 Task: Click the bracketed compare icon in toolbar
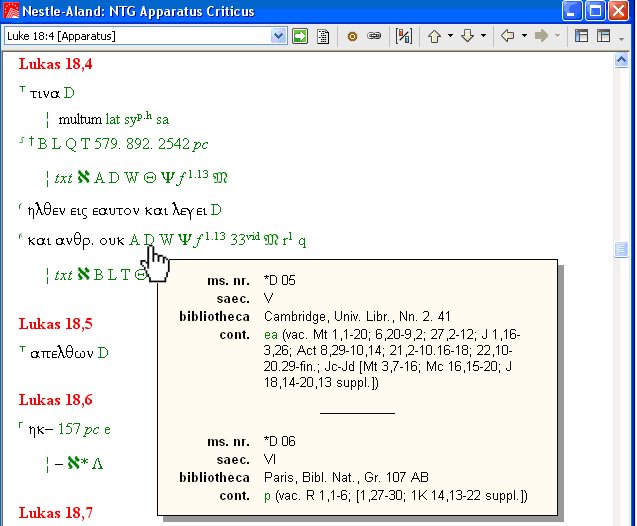tap(403, 36)
